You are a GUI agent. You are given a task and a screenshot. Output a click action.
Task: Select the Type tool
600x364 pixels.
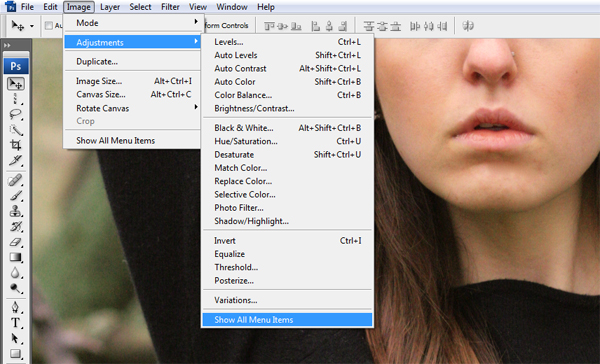tap(16, 323)
